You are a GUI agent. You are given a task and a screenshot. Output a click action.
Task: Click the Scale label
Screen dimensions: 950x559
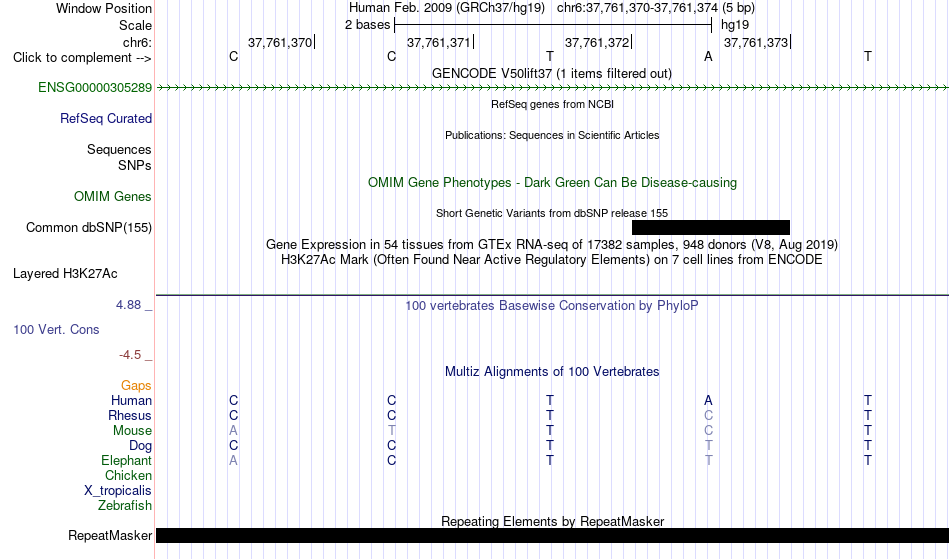(136, 25)
